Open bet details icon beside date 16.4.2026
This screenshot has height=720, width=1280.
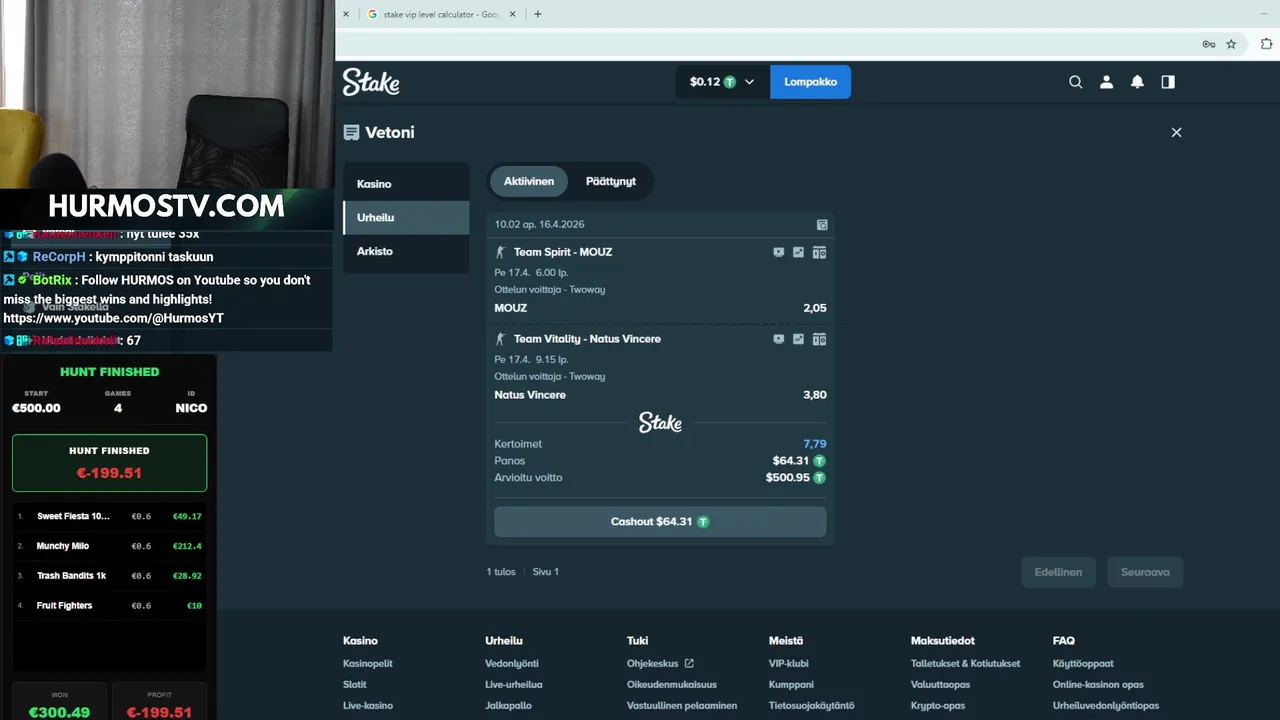(822, 225)
